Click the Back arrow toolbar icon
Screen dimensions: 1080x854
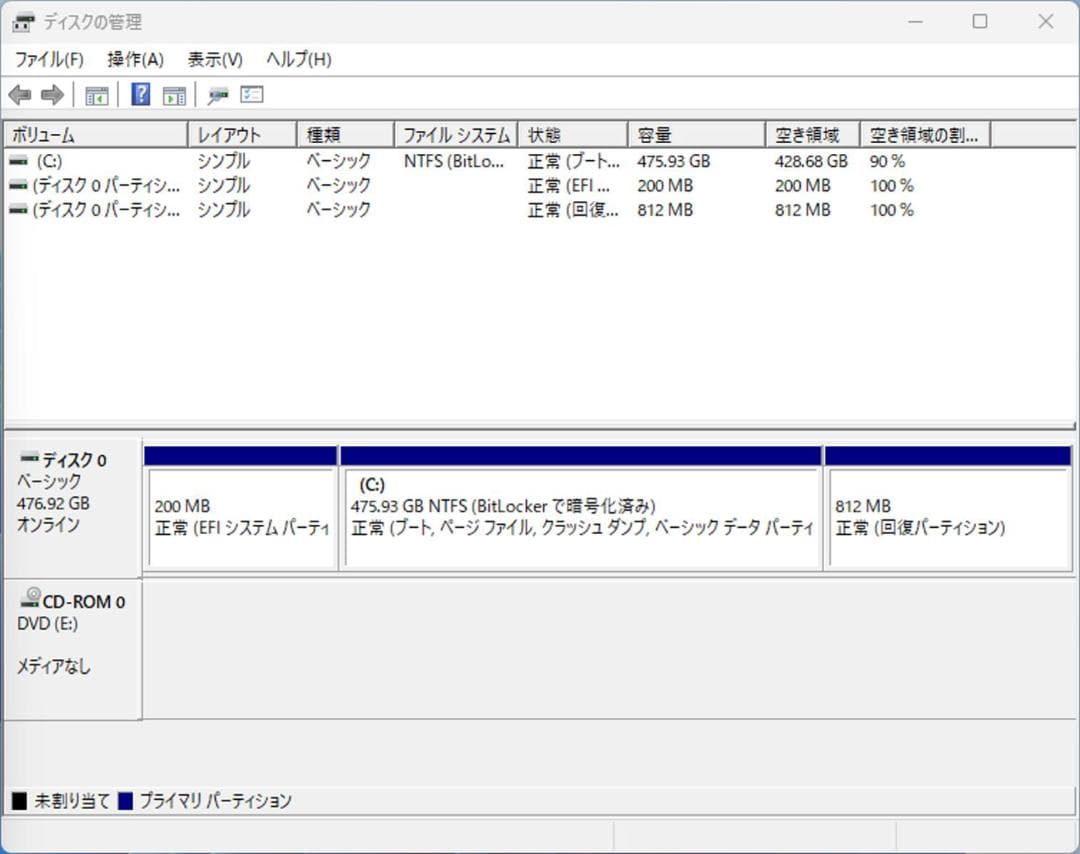(x=20, y=94)
